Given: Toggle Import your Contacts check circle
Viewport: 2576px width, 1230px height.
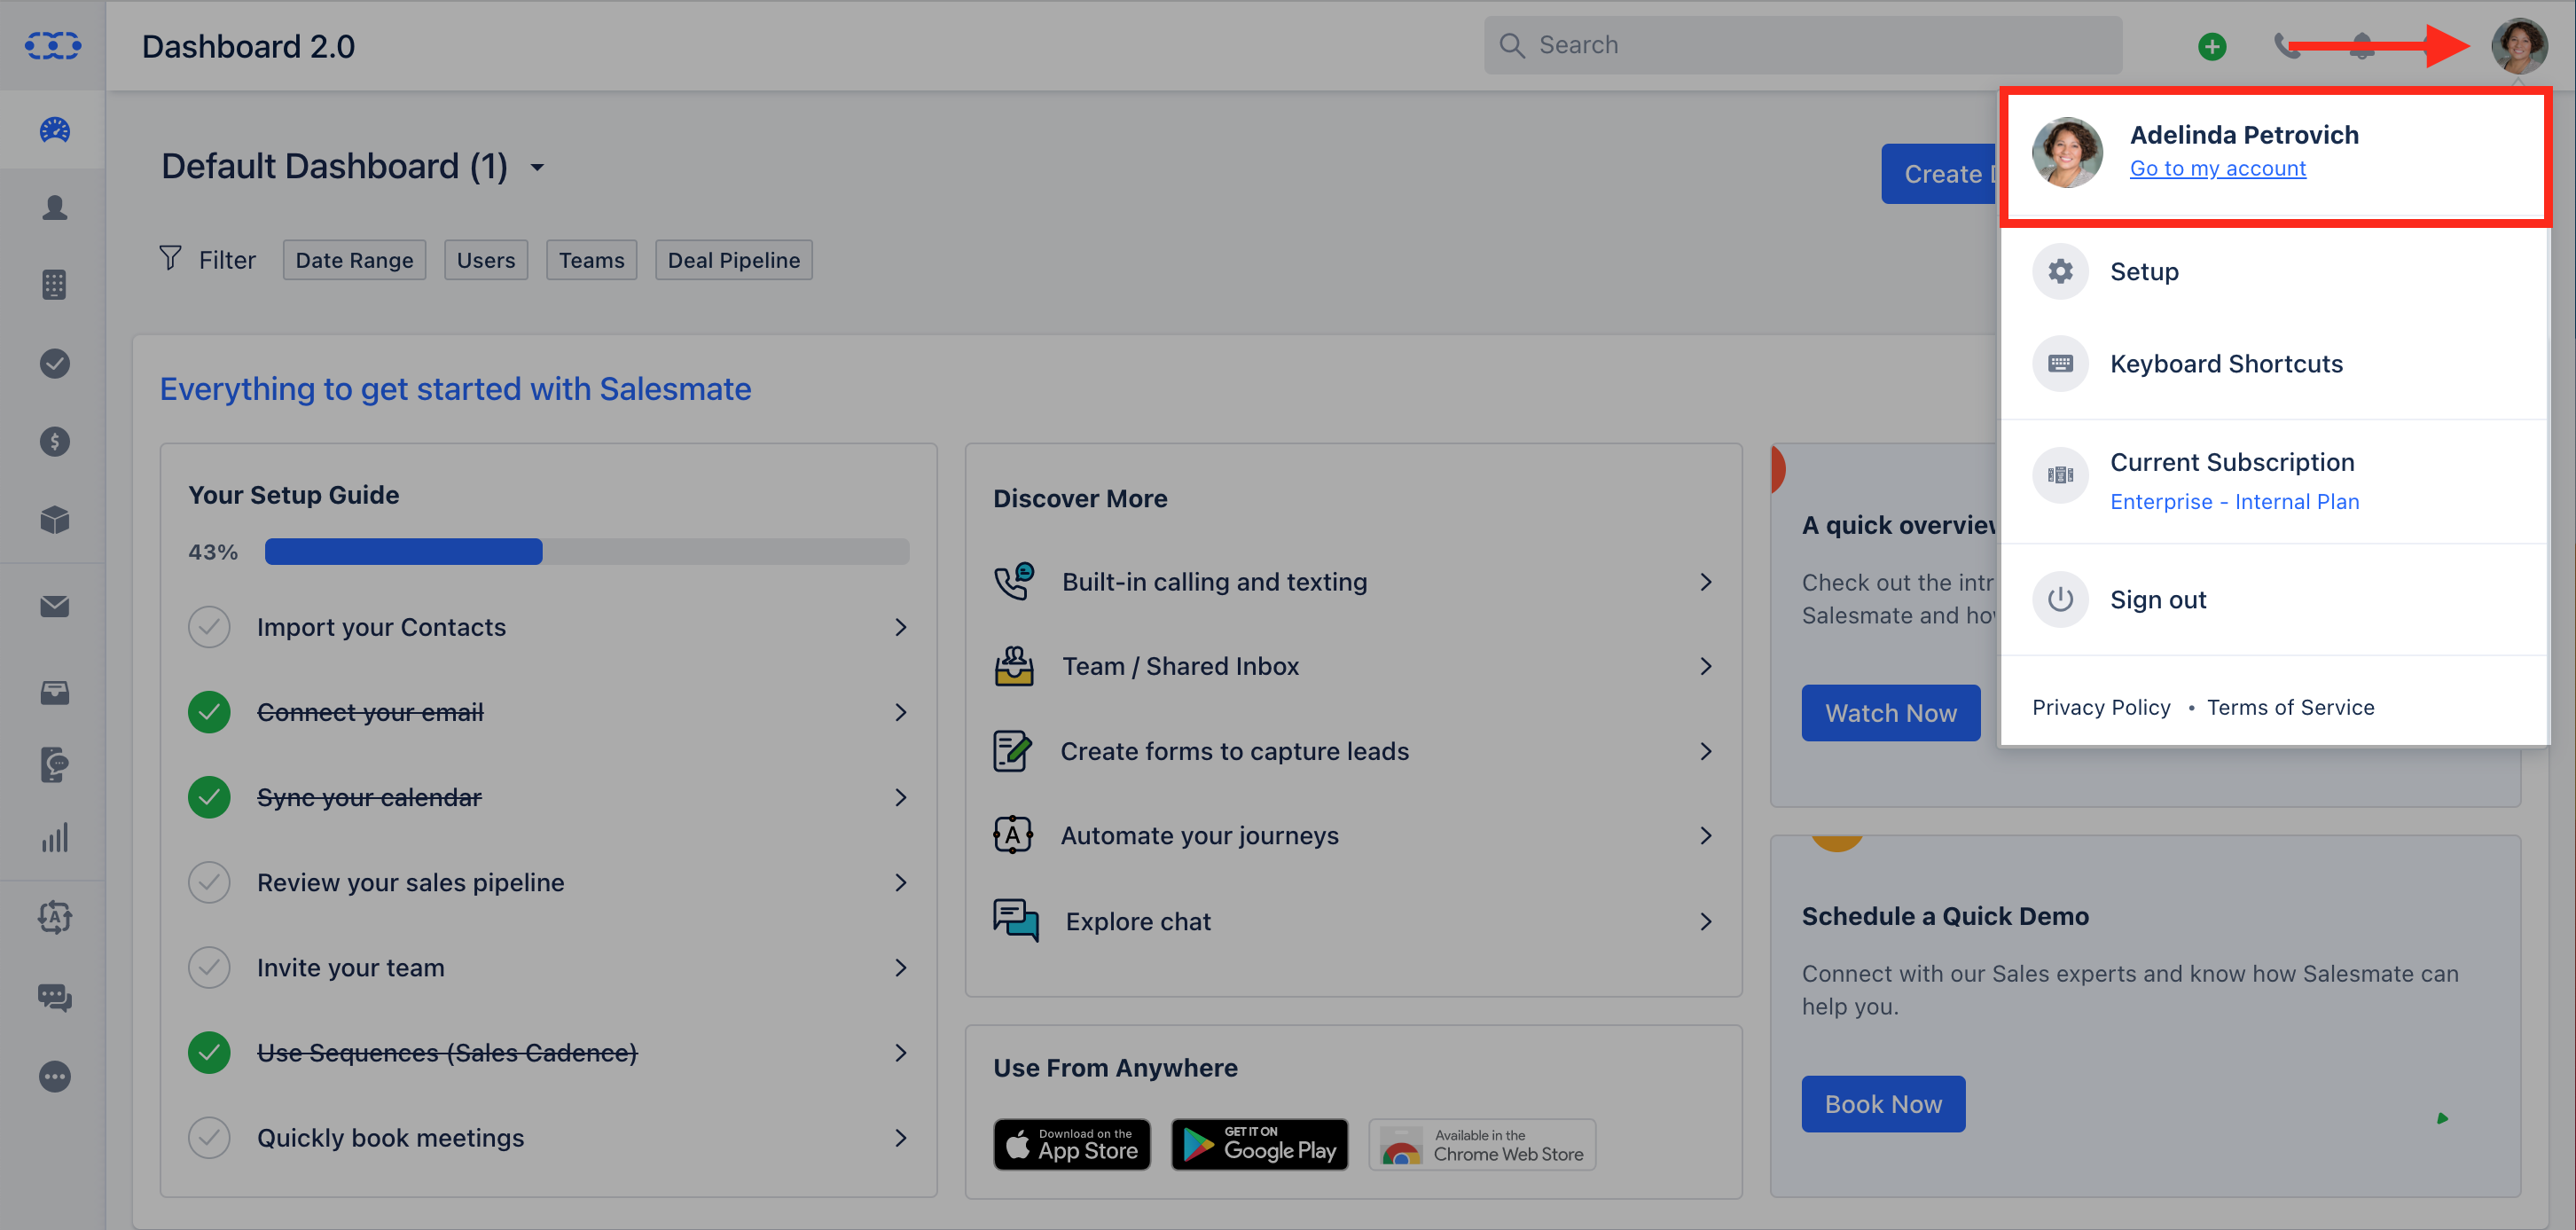Looking at the screenshot, I should pyautogui.click(x=209, y=627).
